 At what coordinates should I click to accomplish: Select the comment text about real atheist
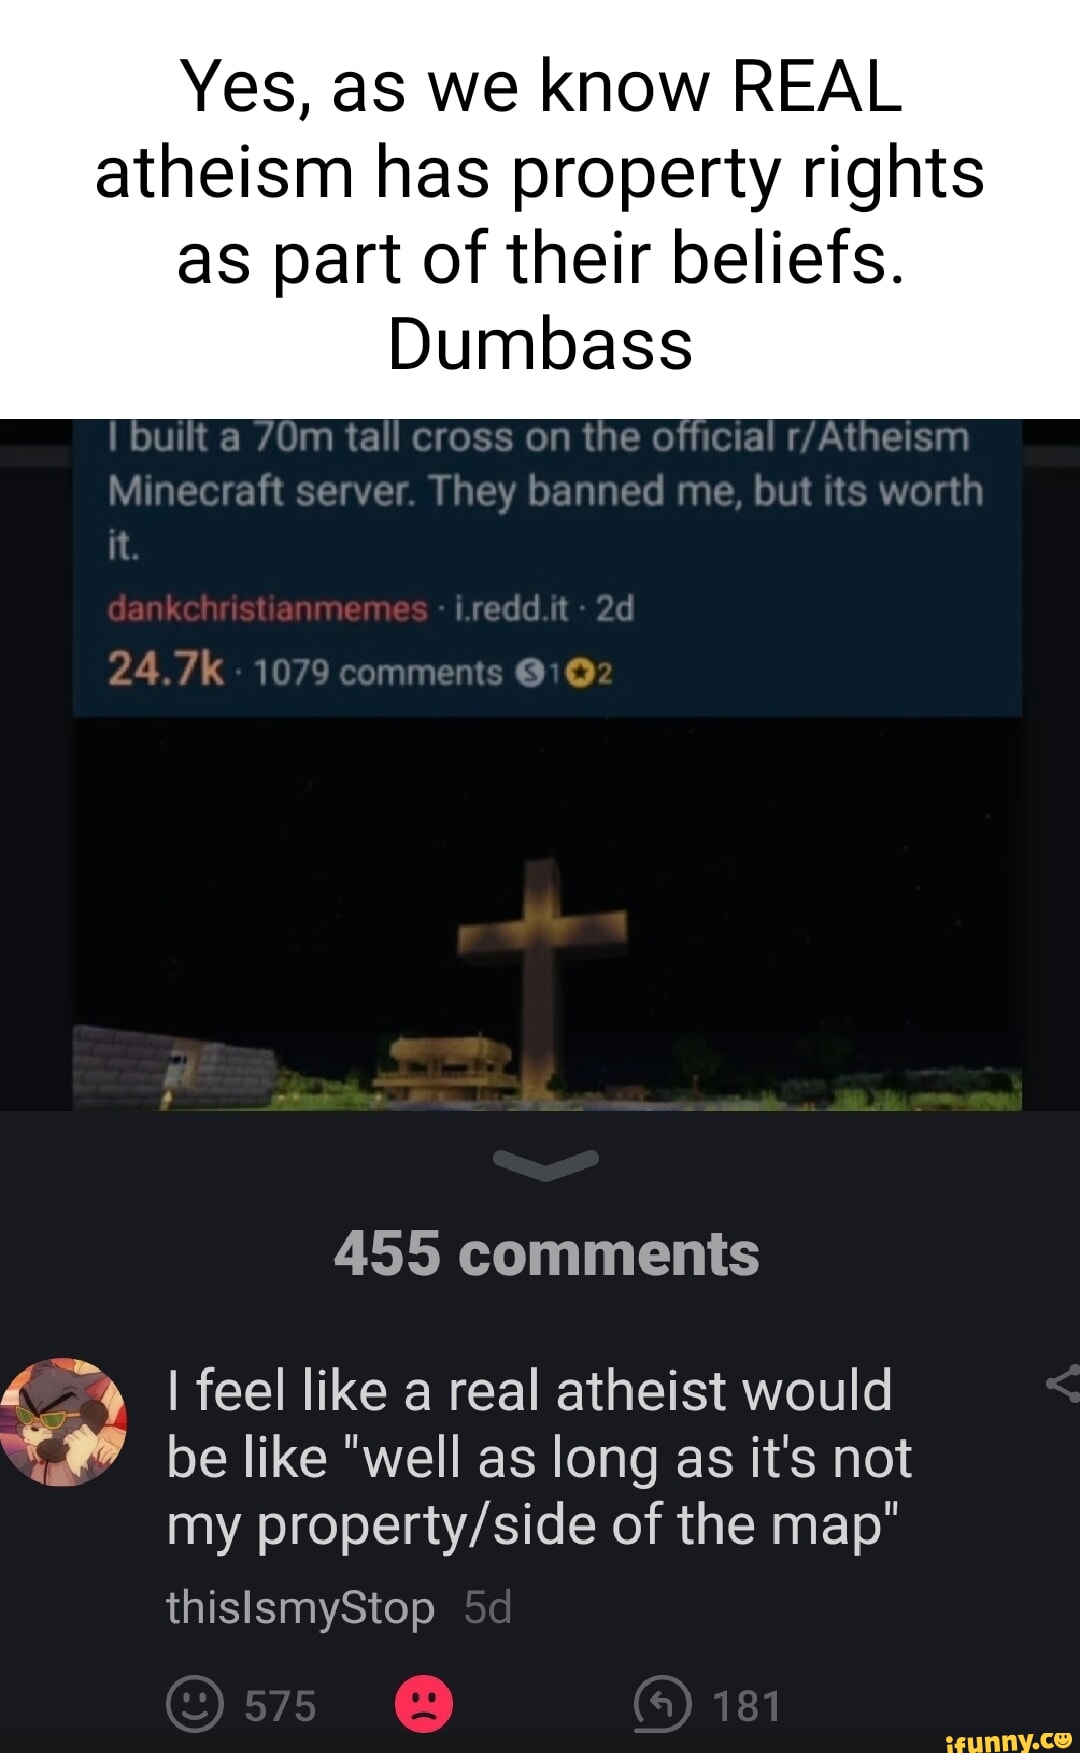click(539, 1458)
